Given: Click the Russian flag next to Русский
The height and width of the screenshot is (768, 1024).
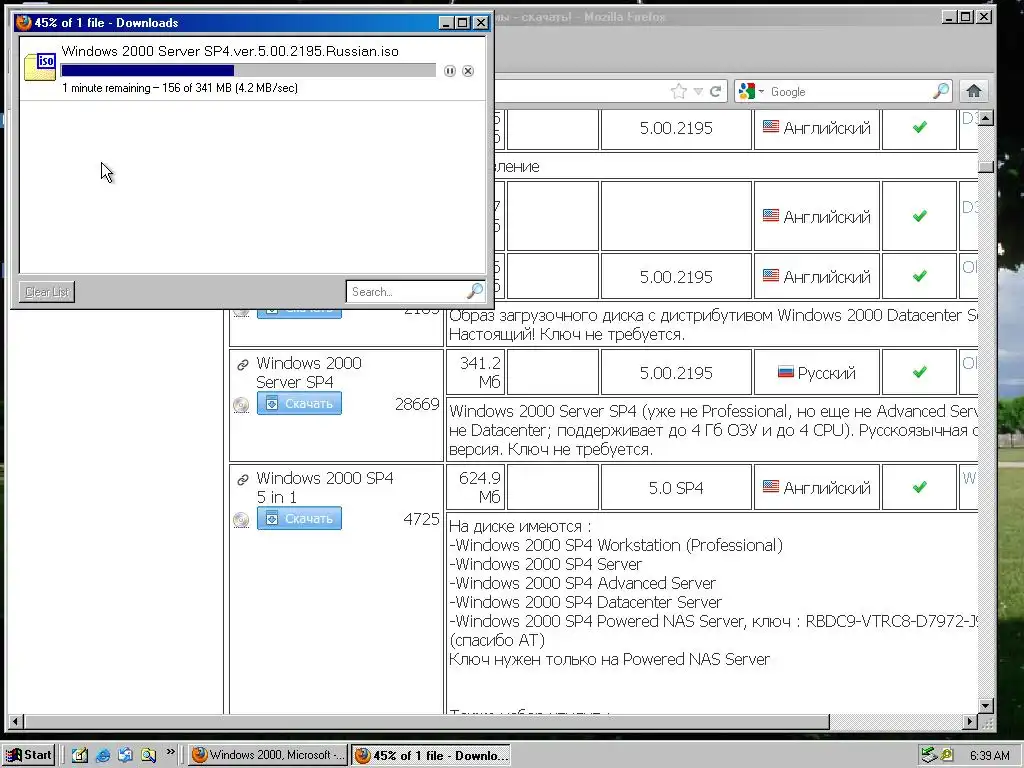Looking at the screenshot, I should (x=786, y=372).
